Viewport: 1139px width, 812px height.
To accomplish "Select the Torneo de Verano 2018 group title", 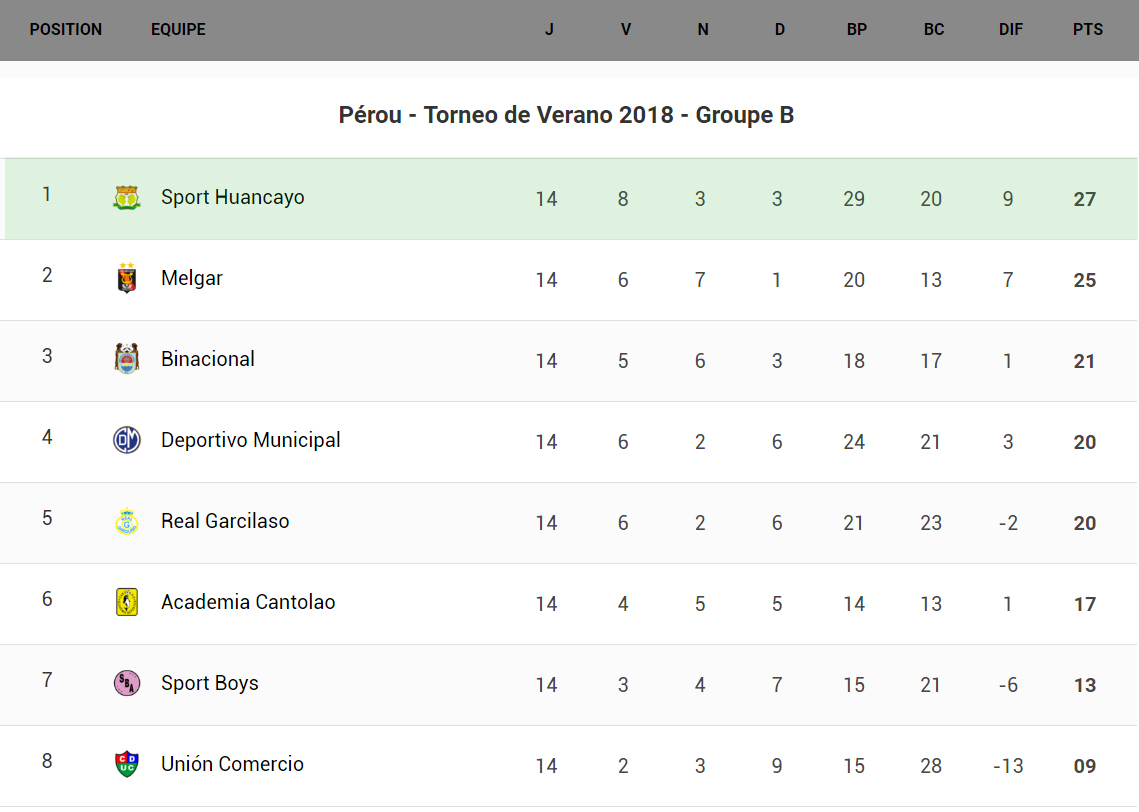I will coord(566,116).
